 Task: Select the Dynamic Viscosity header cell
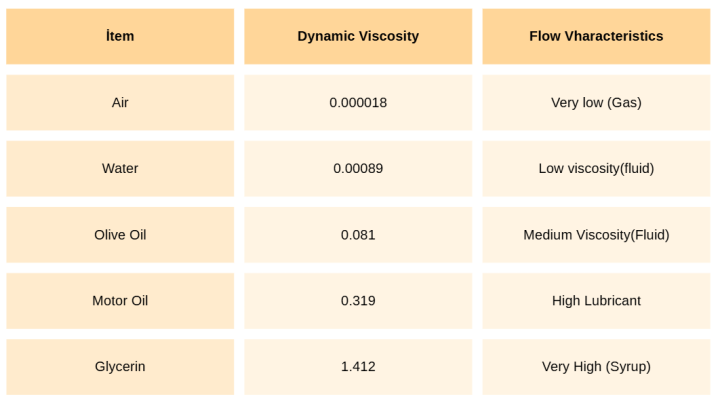click(x=358, y=36)
